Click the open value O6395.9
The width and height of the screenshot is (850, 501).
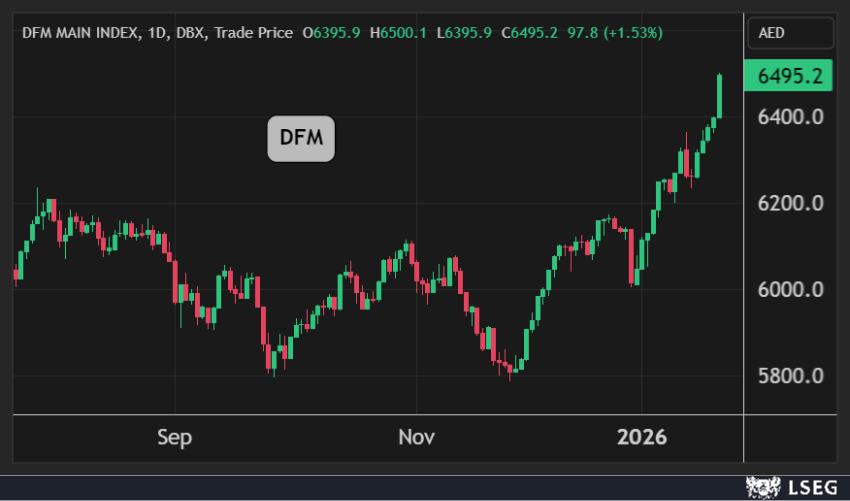click(332, 33)
